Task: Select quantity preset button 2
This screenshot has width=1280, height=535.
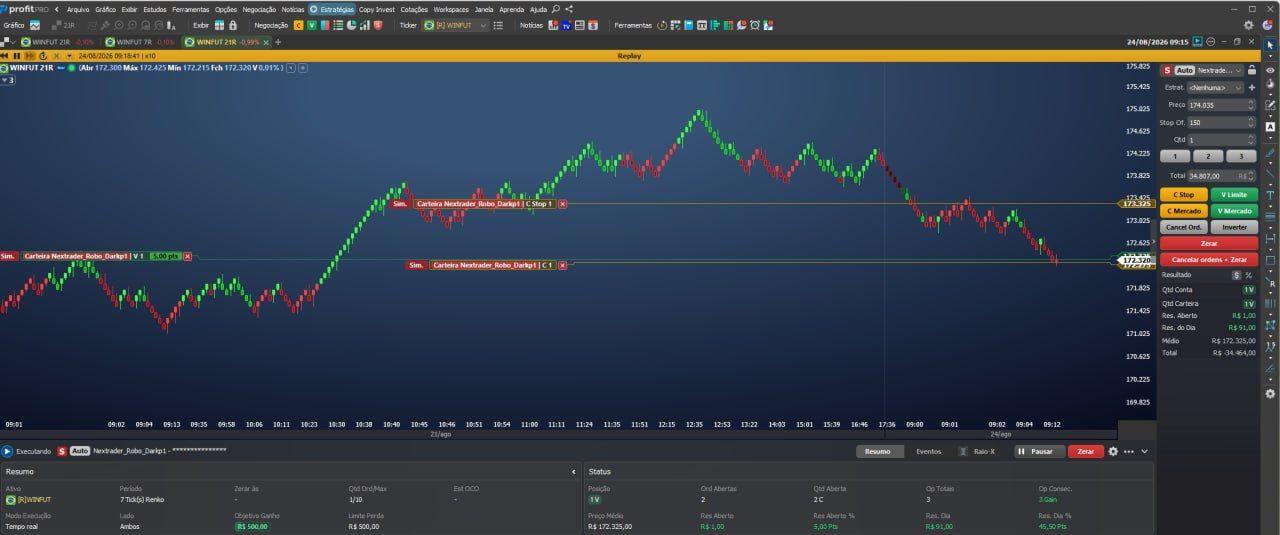Action: pos(1208,156)
